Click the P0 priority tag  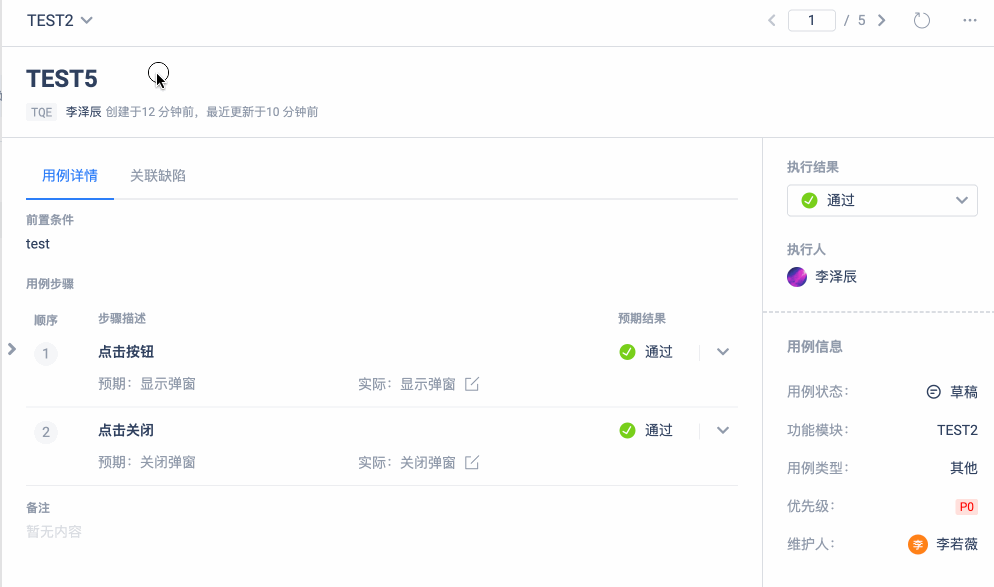pyautogui.click(x=966, y=507)
